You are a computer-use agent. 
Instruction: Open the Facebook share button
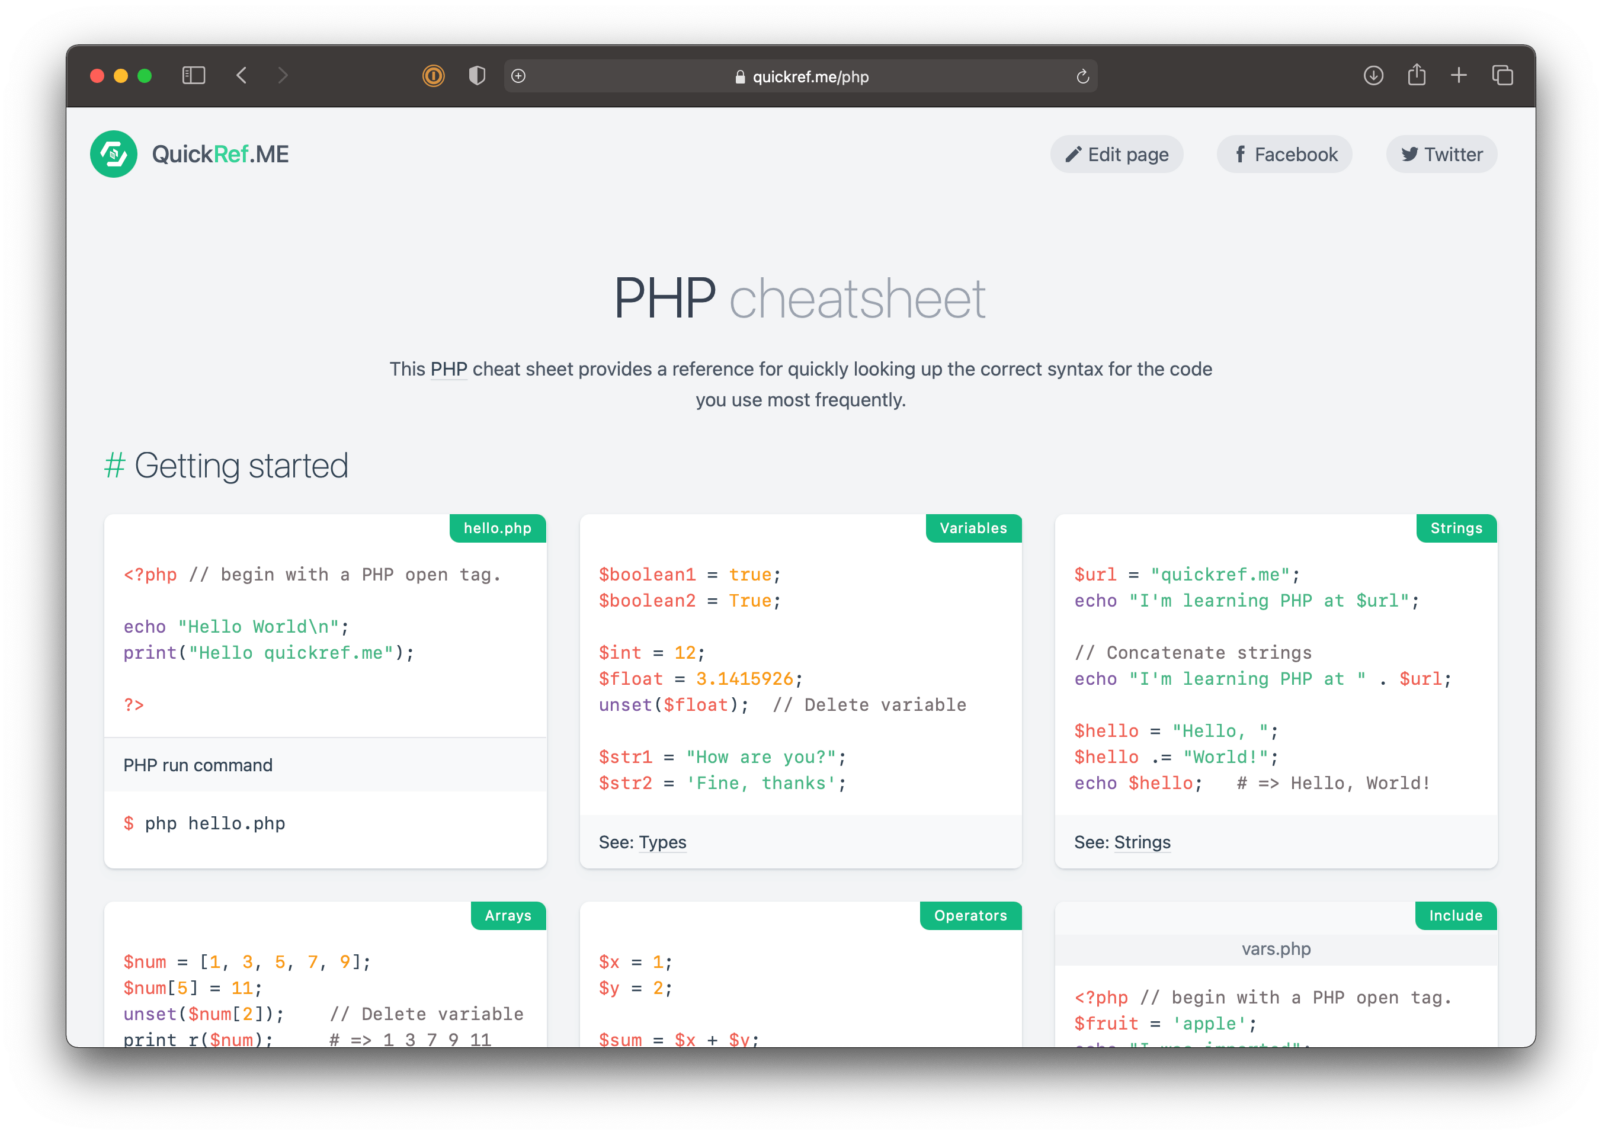click(x=1284, y=154)
